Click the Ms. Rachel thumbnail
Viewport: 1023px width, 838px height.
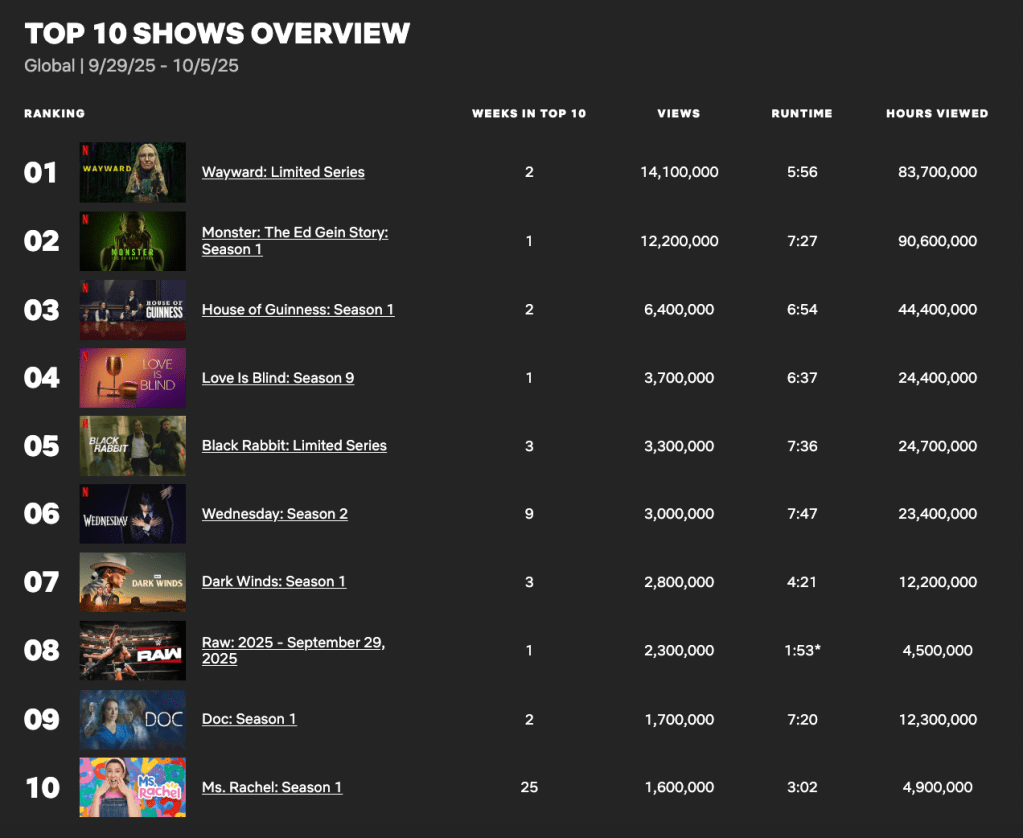132,787
